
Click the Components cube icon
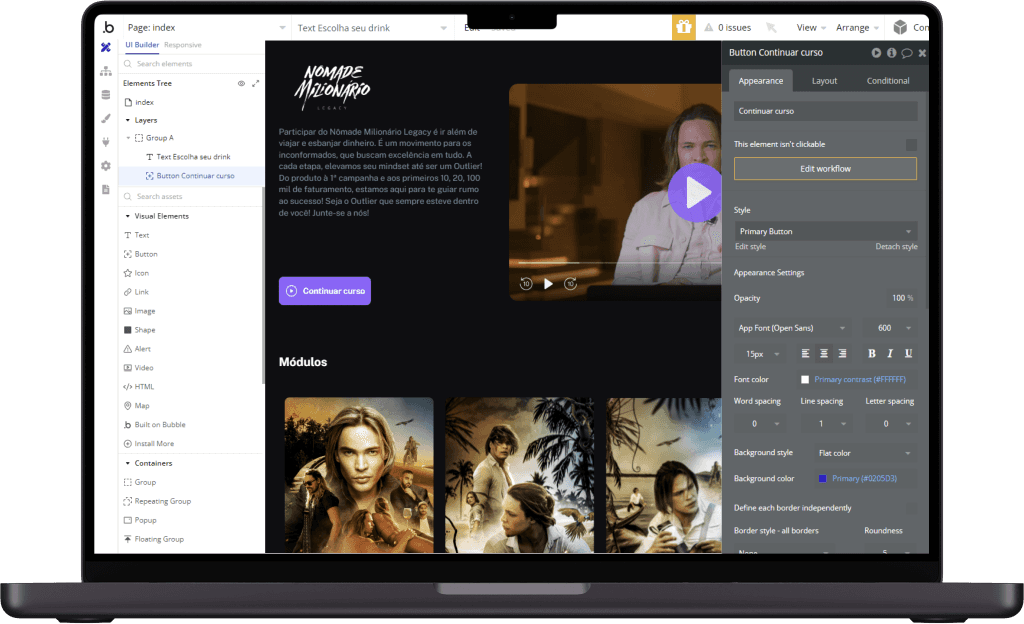click(900, 27)
